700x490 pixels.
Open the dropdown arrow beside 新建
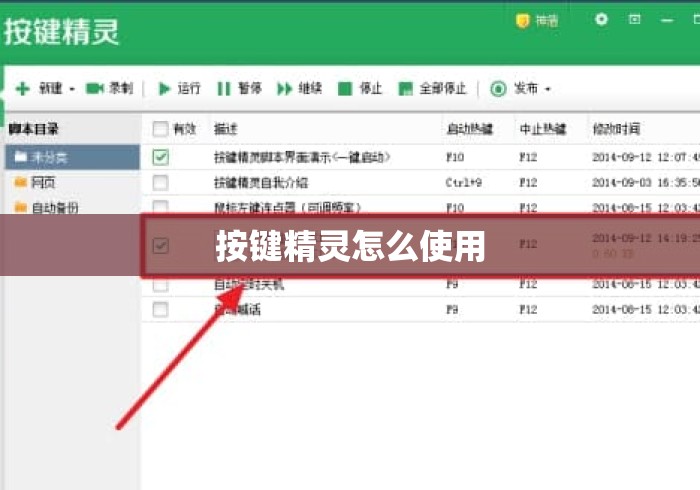click(x=72, y=89)
